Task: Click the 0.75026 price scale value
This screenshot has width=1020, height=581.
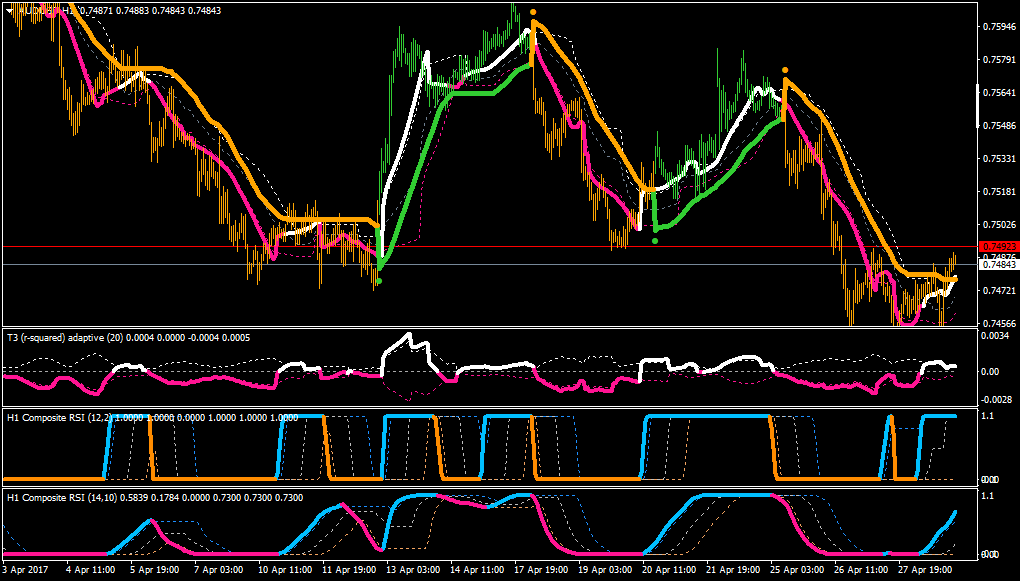Action: click(x=996, y=224)
